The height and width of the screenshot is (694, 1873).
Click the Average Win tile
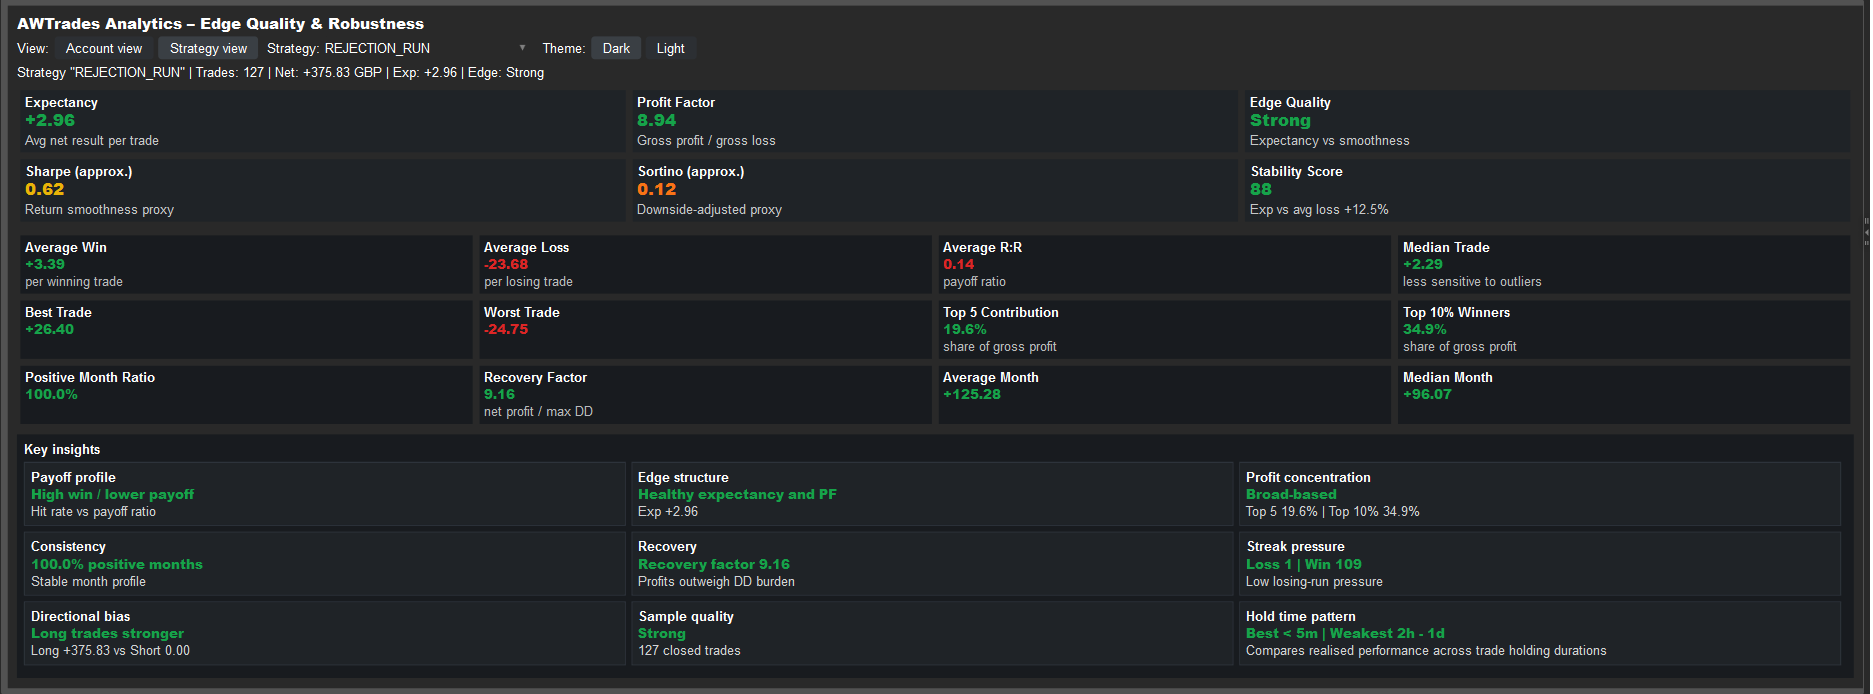click(x=246, y=264)
